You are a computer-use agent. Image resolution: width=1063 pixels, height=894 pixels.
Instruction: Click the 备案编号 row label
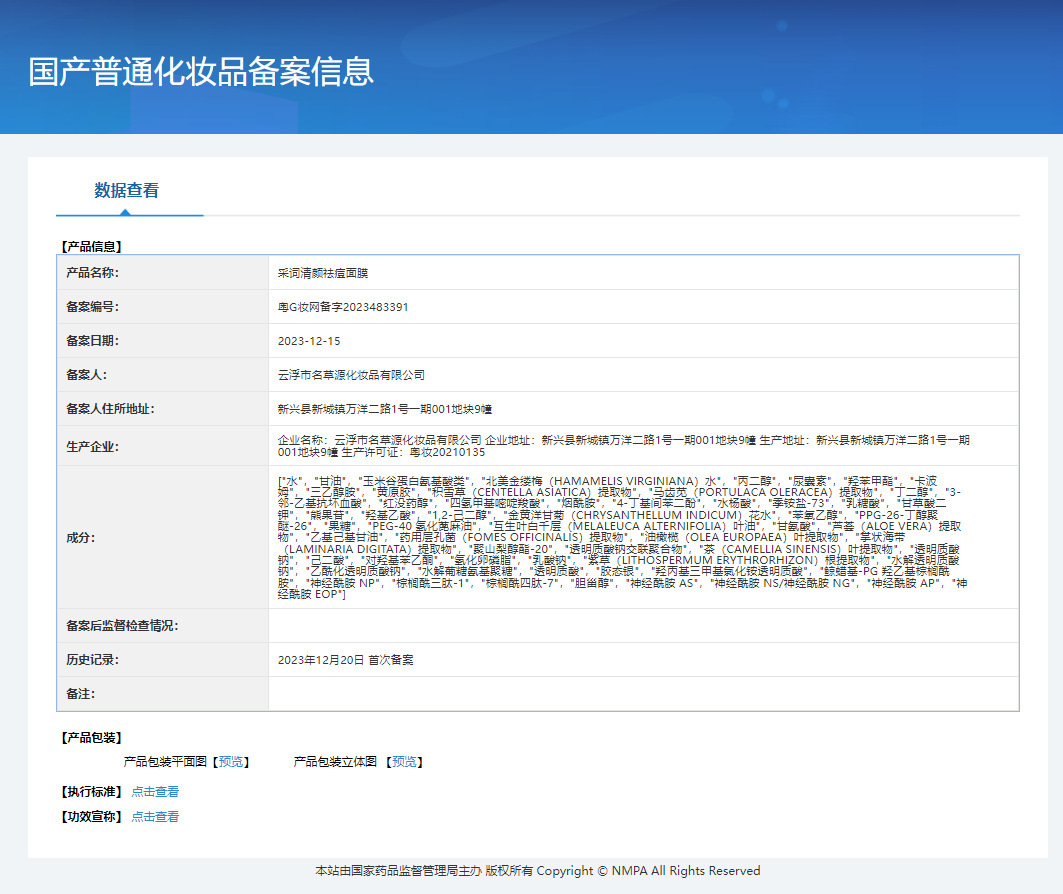click(92, 306)
